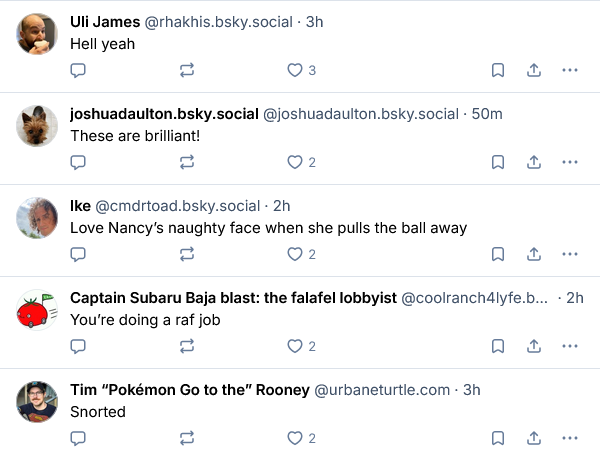Open more options on joshuadaulton's post
The image size is (600, 460).
[570, 162]
